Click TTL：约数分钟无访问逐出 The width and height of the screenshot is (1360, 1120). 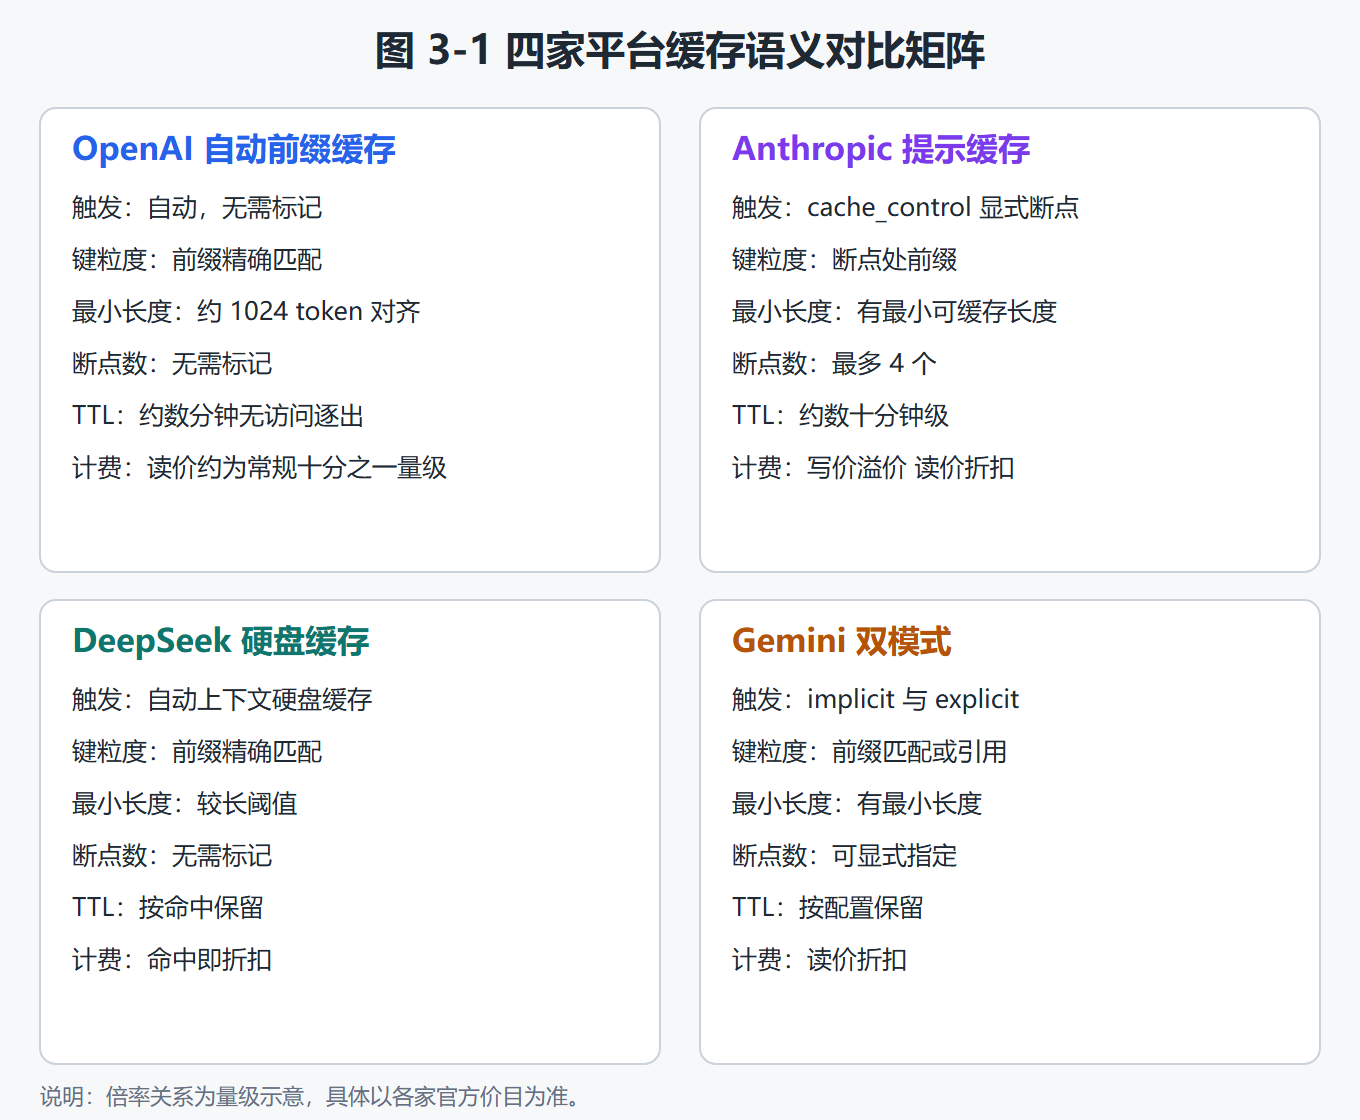tap(218, 416)
